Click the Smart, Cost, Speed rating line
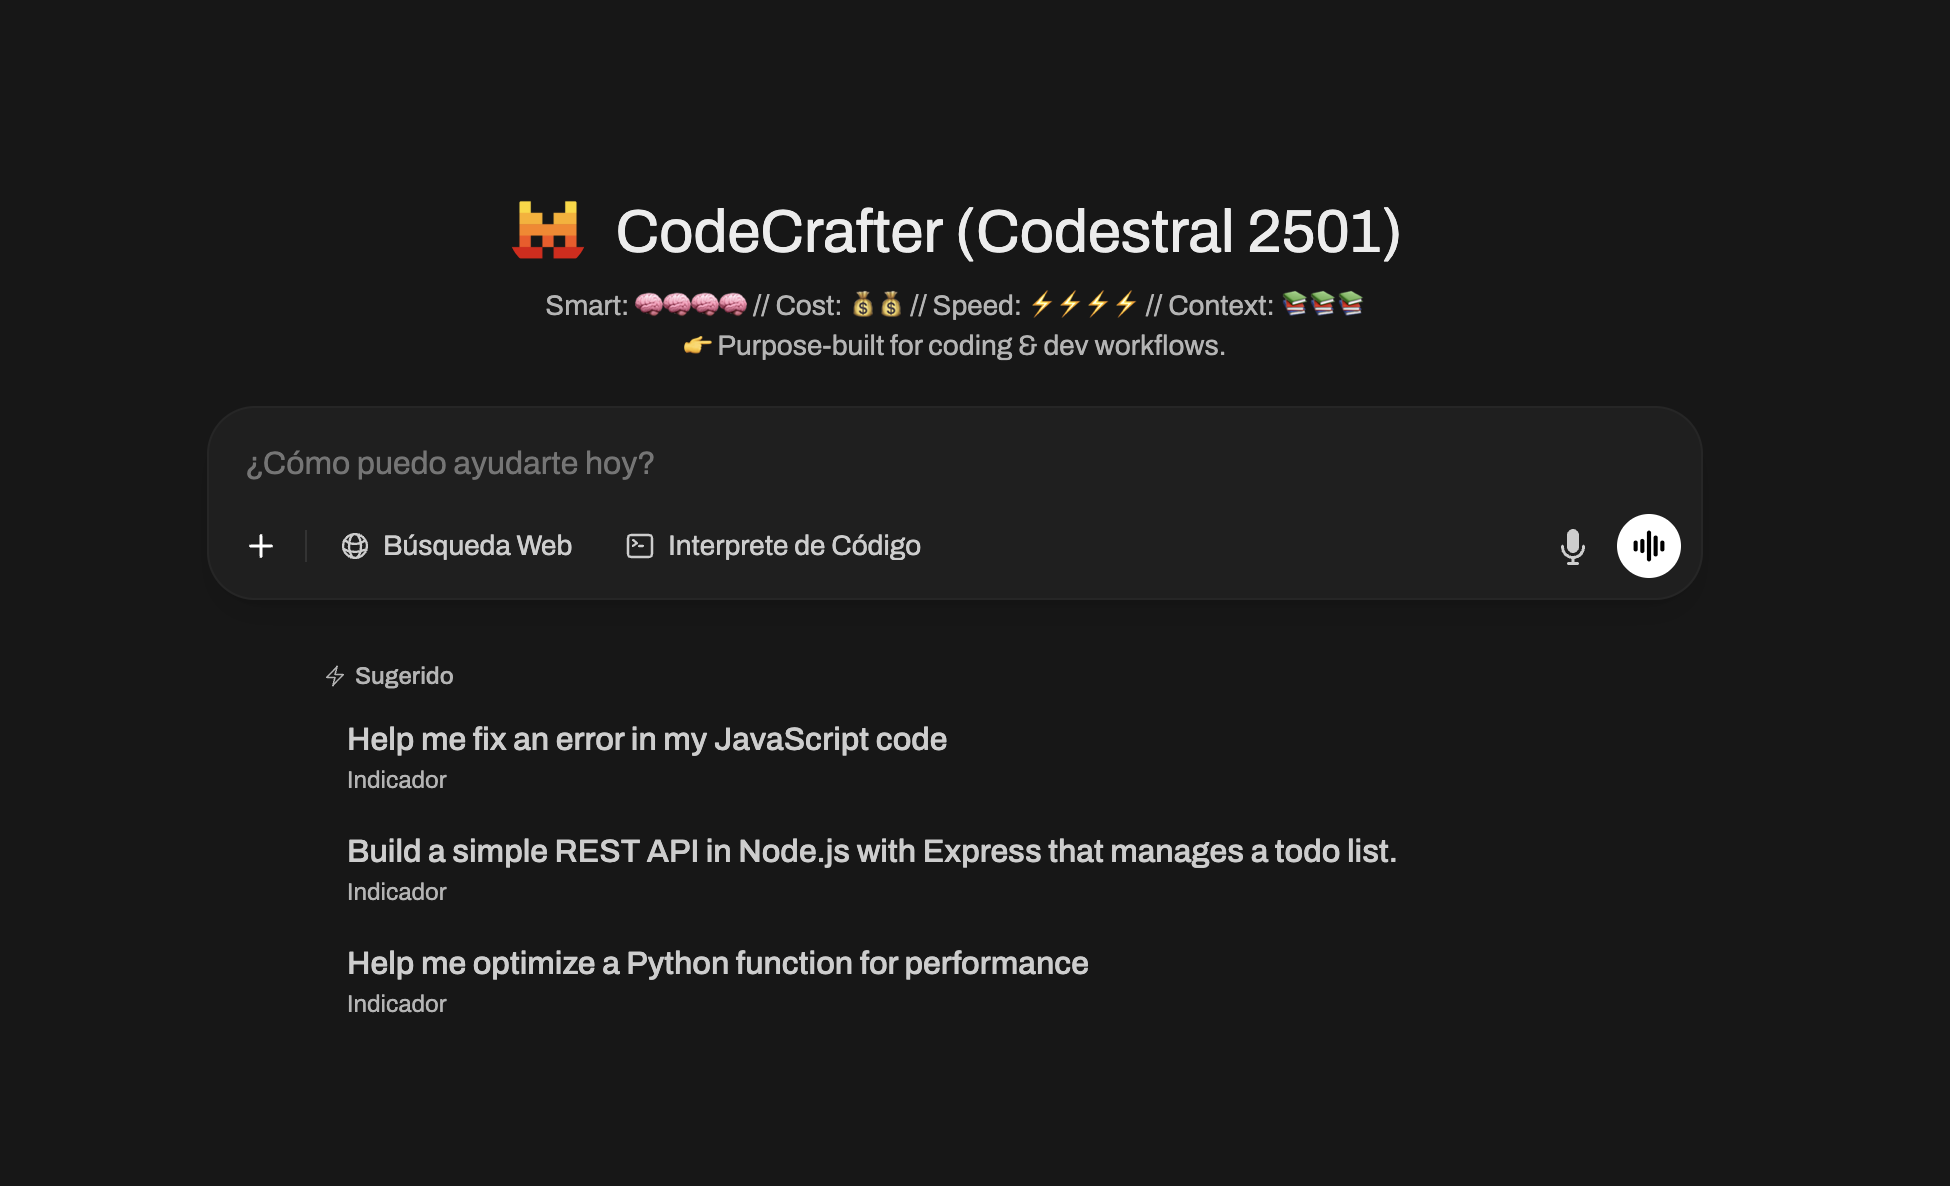The image size is (1950, 1186). pyautogui.click(x=953, y=305)
